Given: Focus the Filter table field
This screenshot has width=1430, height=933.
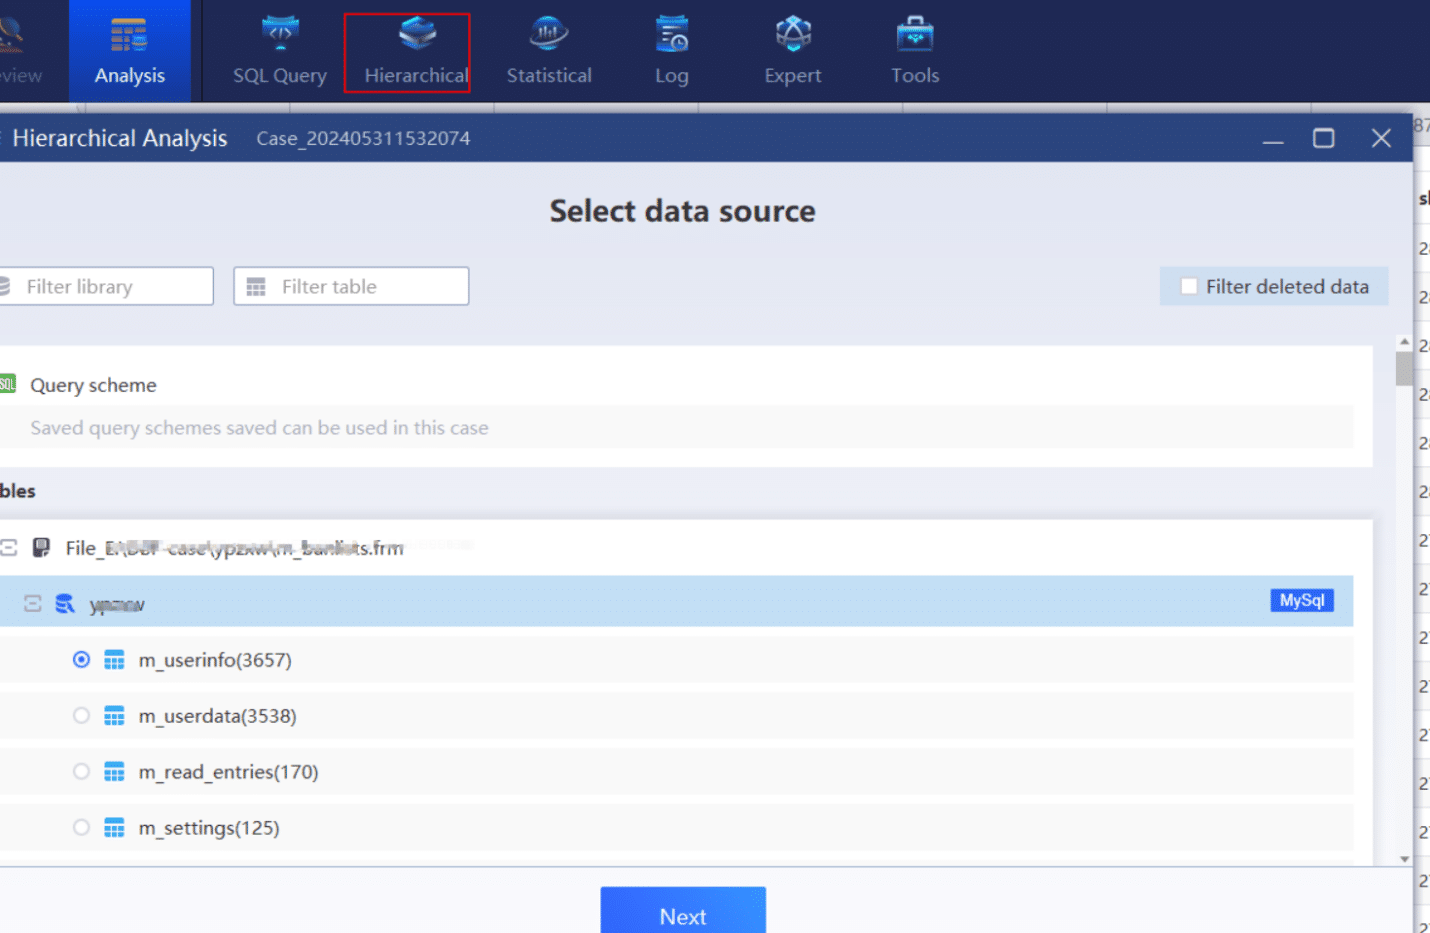Looking at the screenshot, I should tap(351, 286).
